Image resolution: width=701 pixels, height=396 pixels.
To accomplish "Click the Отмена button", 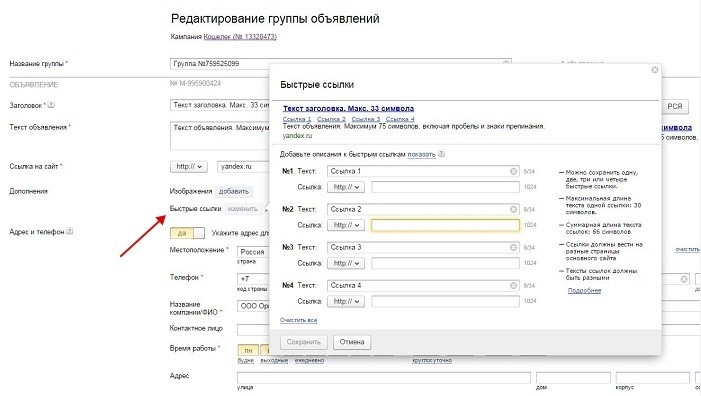I will (352, 342).
